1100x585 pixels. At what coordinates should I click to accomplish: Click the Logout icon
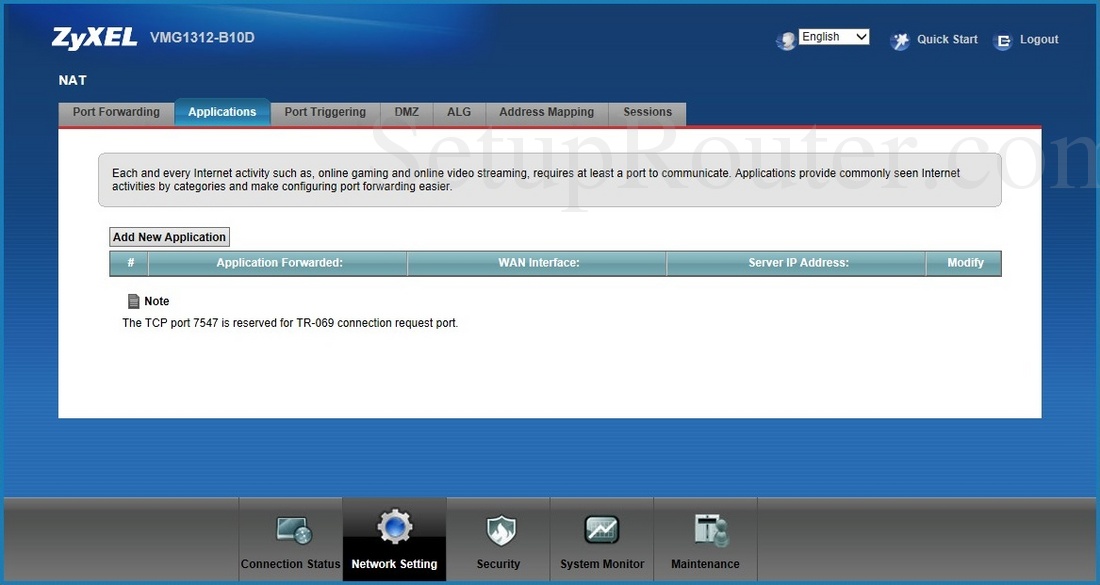click(x=1002, y=41)
